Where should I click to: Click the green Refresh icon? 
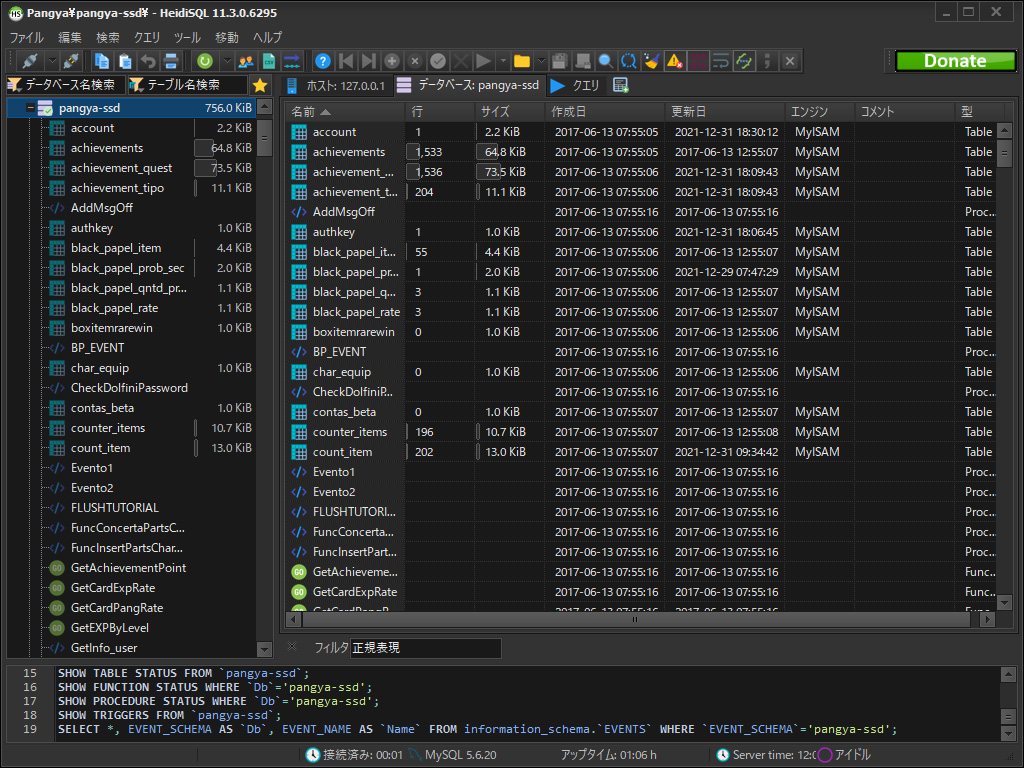[205, 61]
